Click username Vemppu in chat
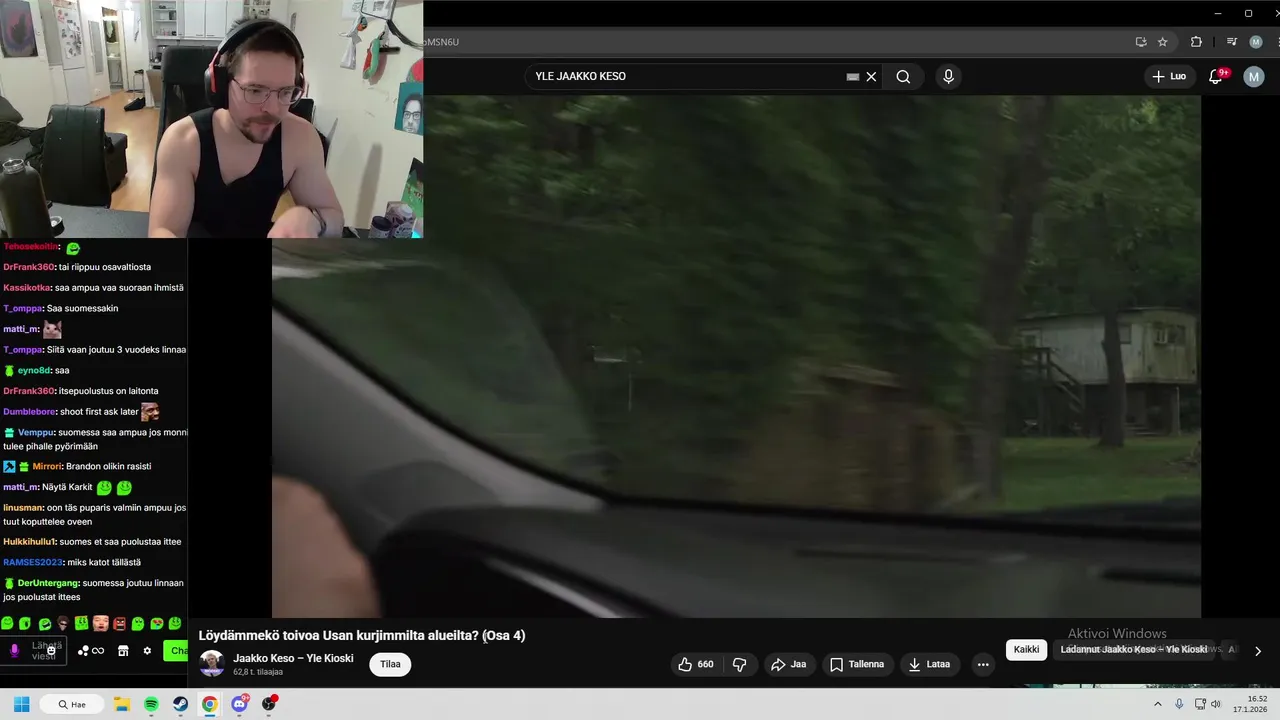The image size is (1280, 720). point(36,433)
